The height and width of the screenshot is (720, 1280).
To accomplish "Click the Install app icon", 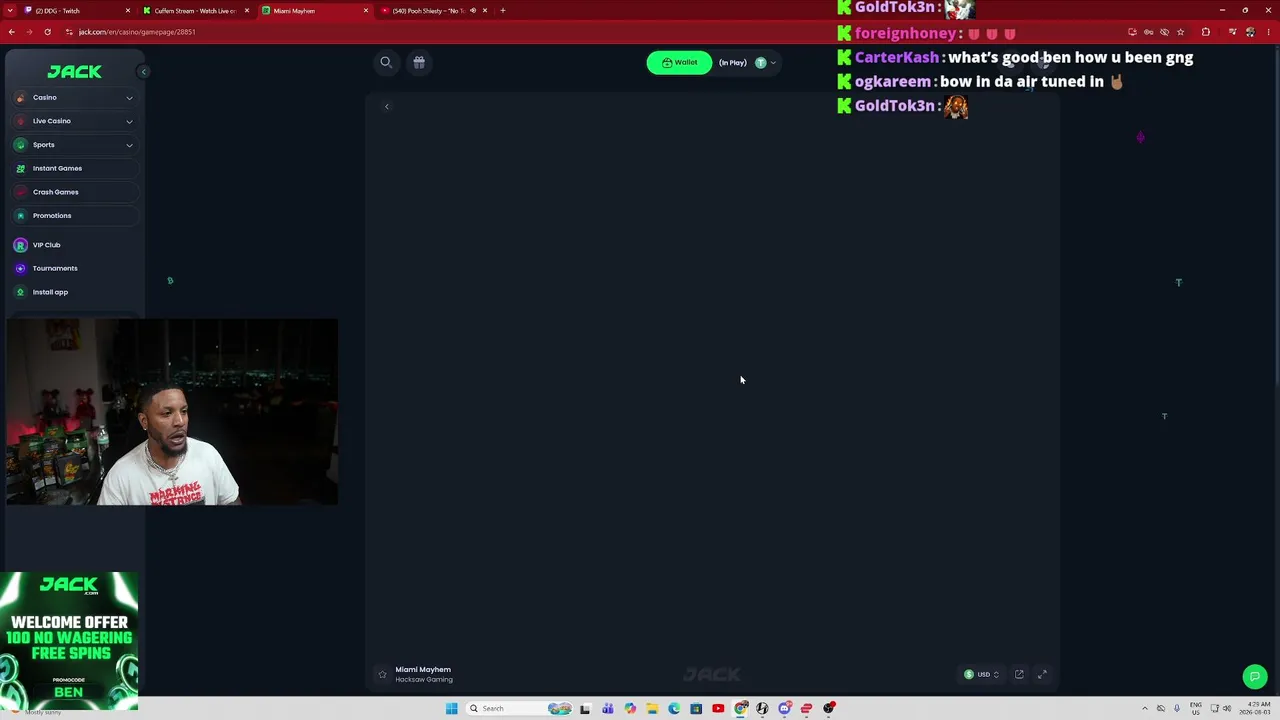I will (x=20, y=292).
